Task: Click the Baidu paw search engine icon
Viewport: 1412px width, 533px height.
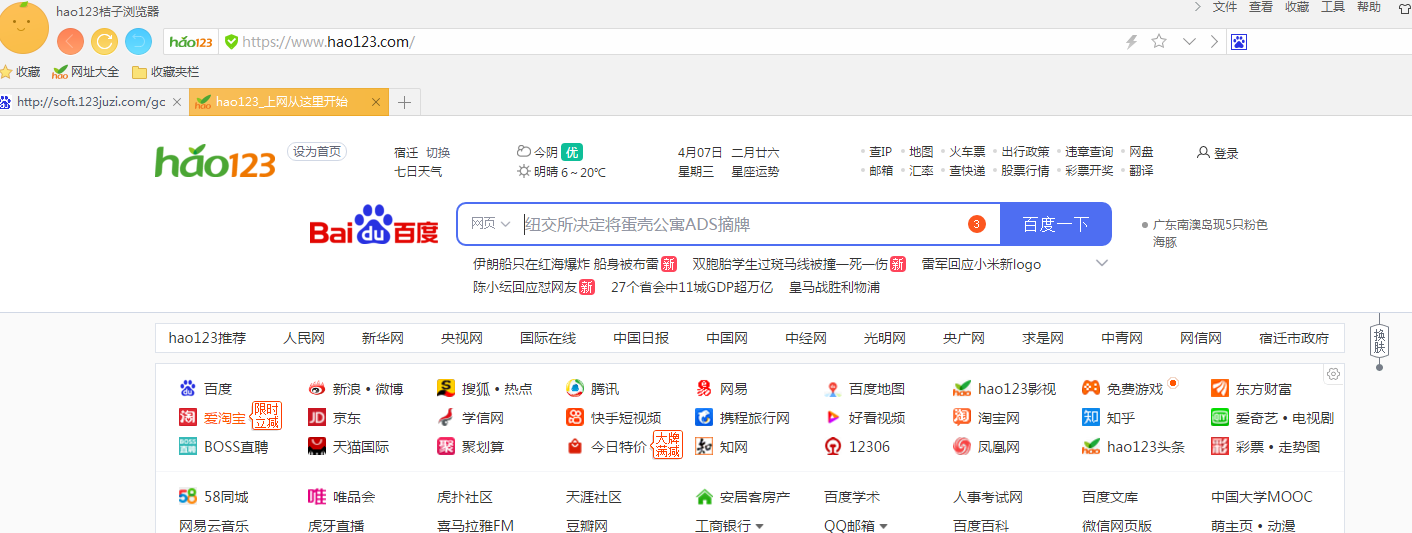Action: (x=1239, y=42)
